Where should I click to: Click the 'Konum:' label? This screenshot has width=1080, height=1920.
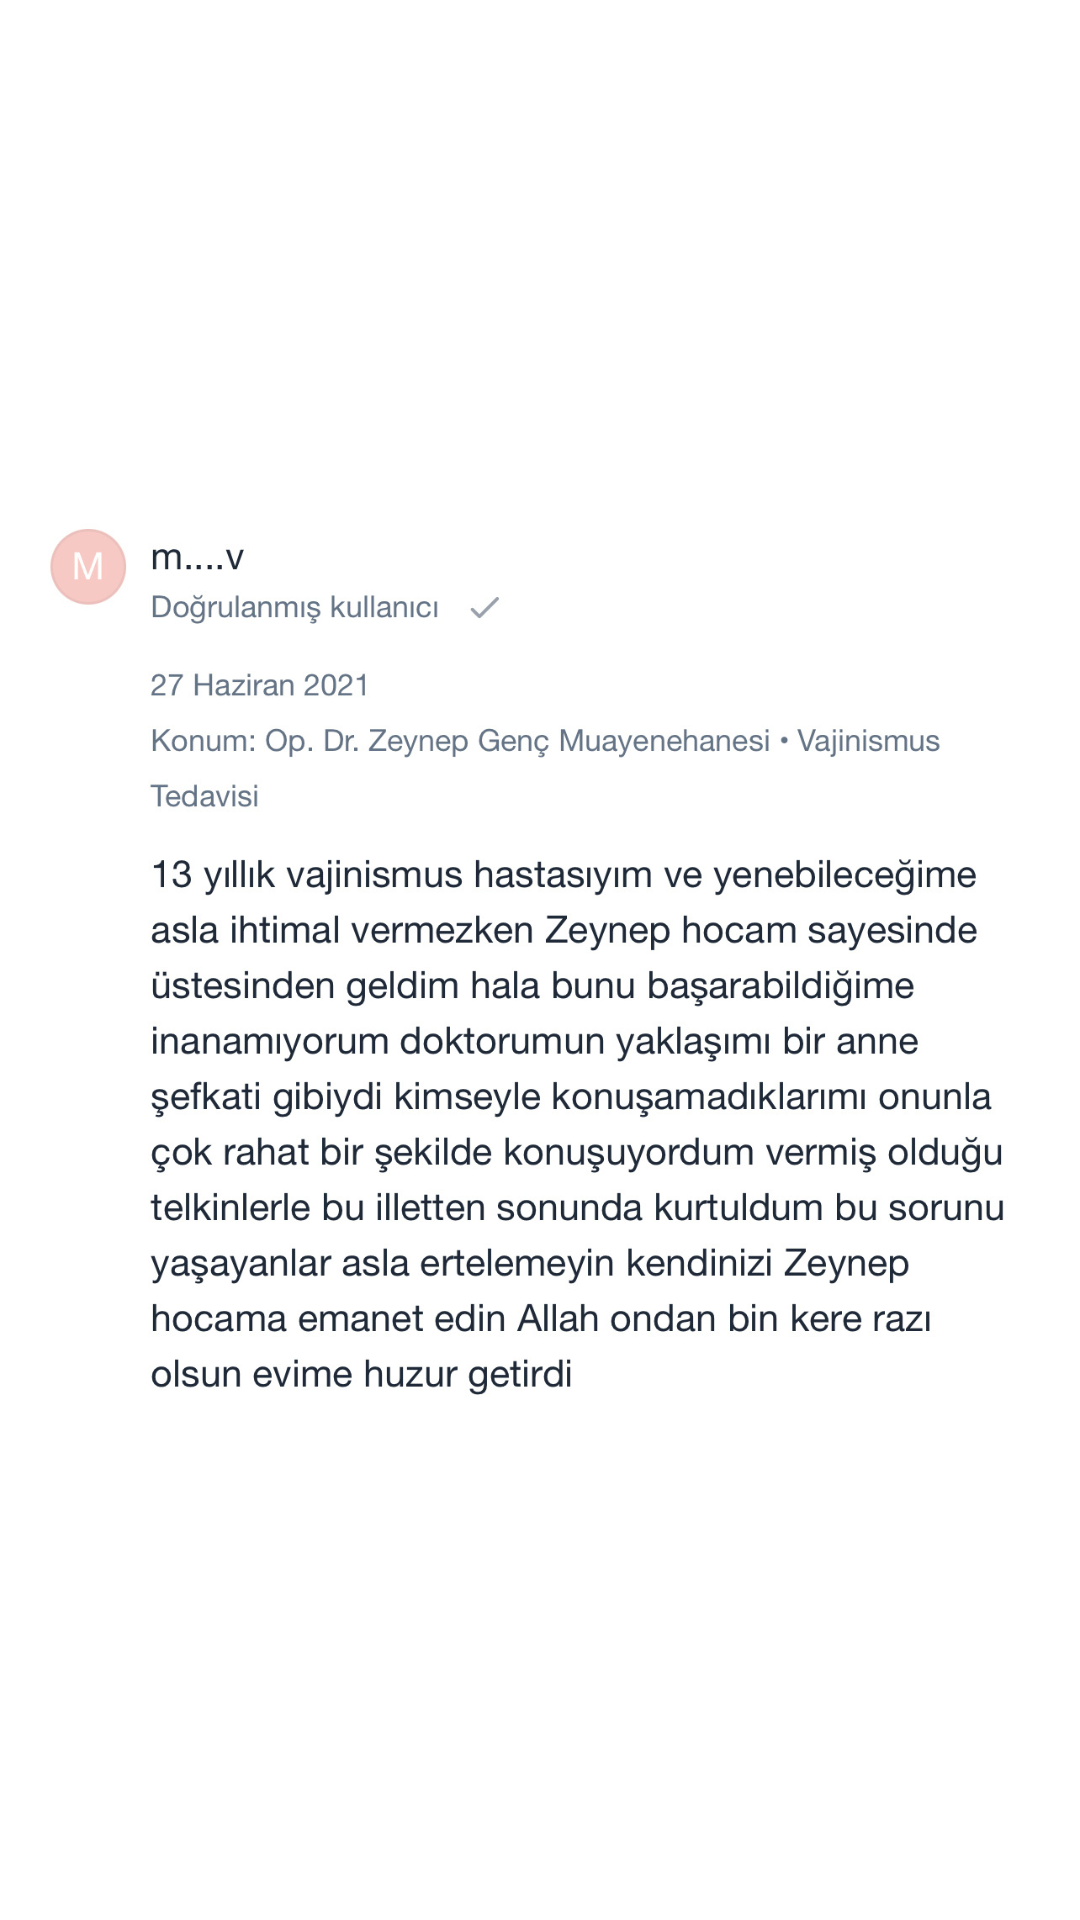(203, 741)
